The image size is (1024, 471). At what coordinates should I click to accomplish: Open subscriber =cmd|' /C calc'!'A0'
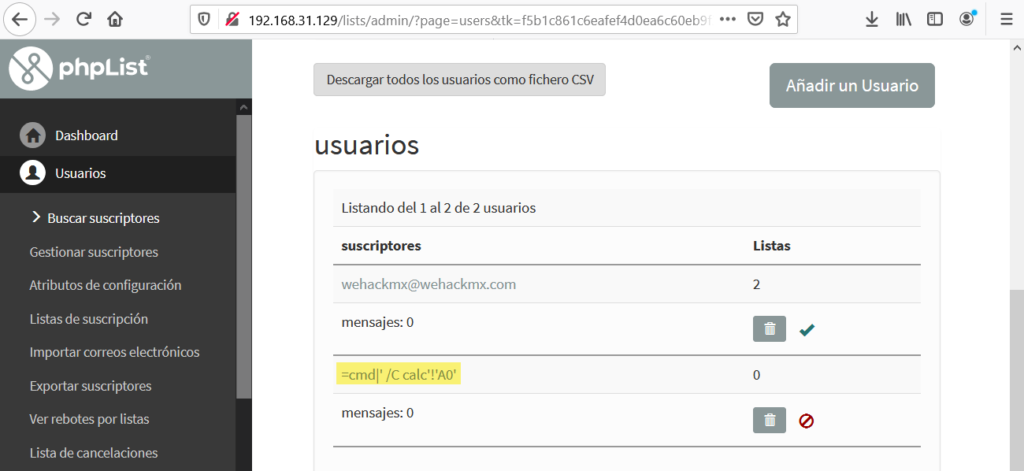(x=398, y=375)
